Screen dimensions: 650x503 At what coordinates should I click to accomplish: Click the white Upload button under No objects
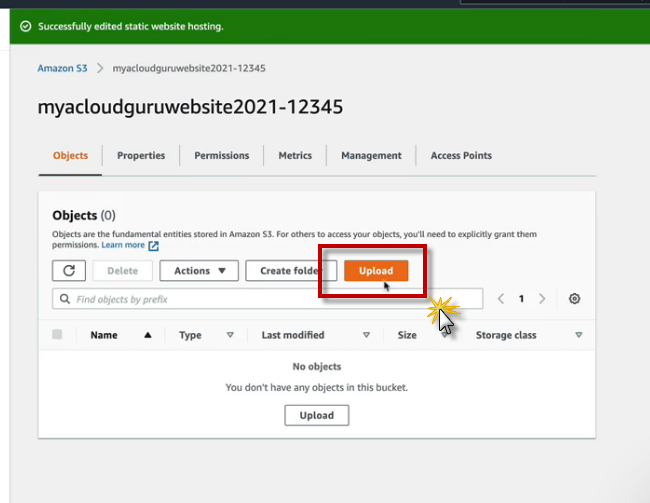pyautogui.click(x=317, y=415)
